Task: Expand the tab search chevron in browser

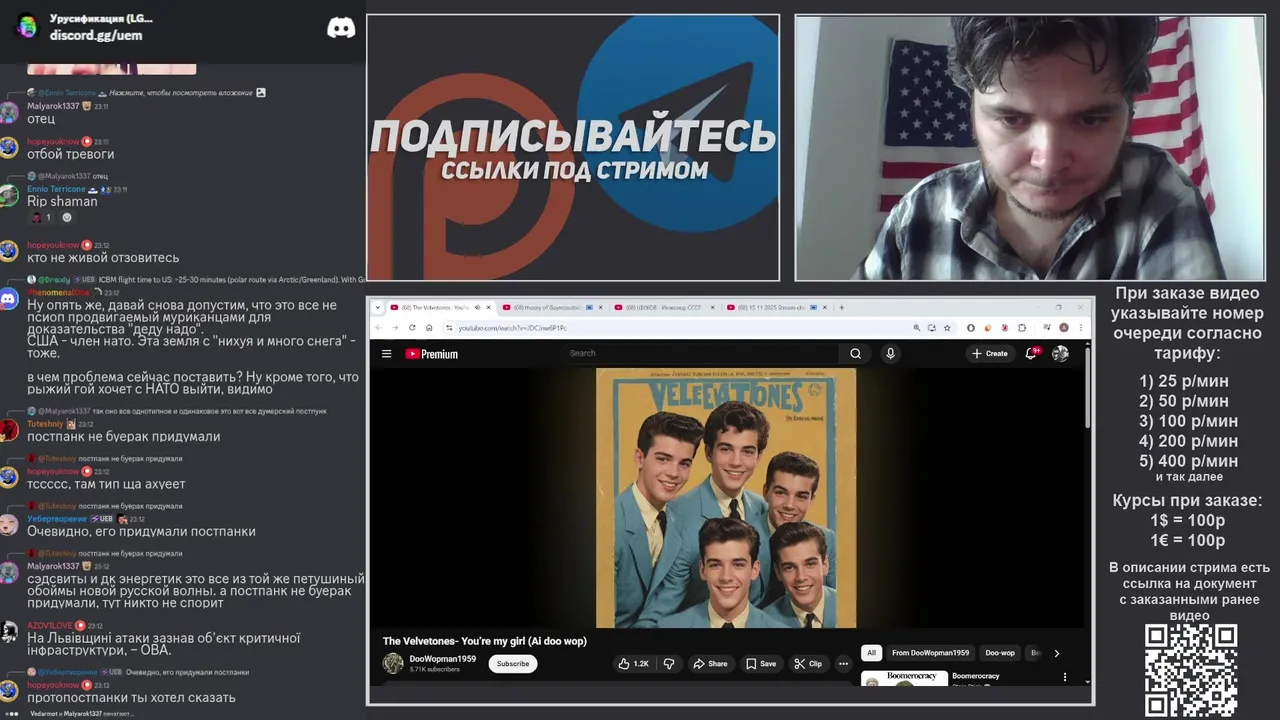Action: [x=378, y=307]
